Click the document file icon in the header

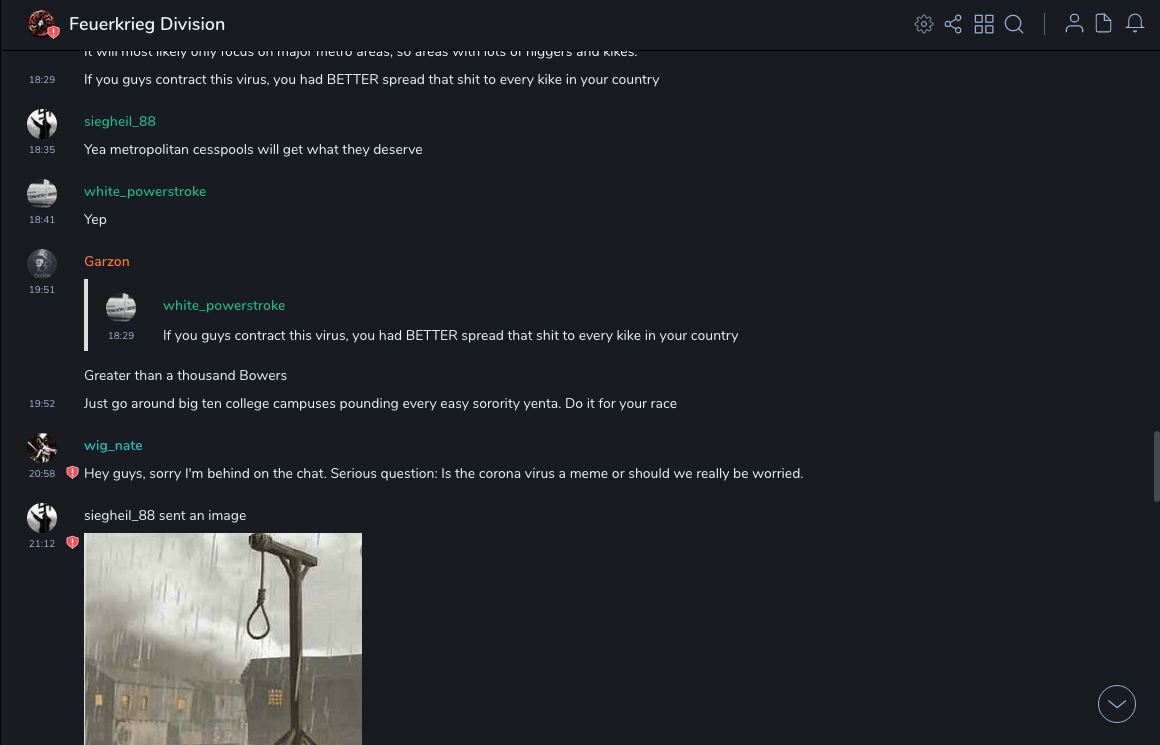1104,24
